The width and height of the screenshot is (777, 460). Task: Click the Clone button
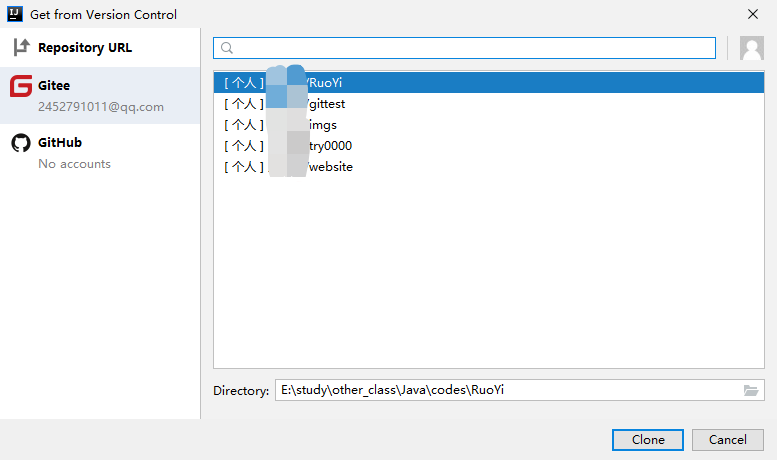pyautogui.click(x=648, y=440)
